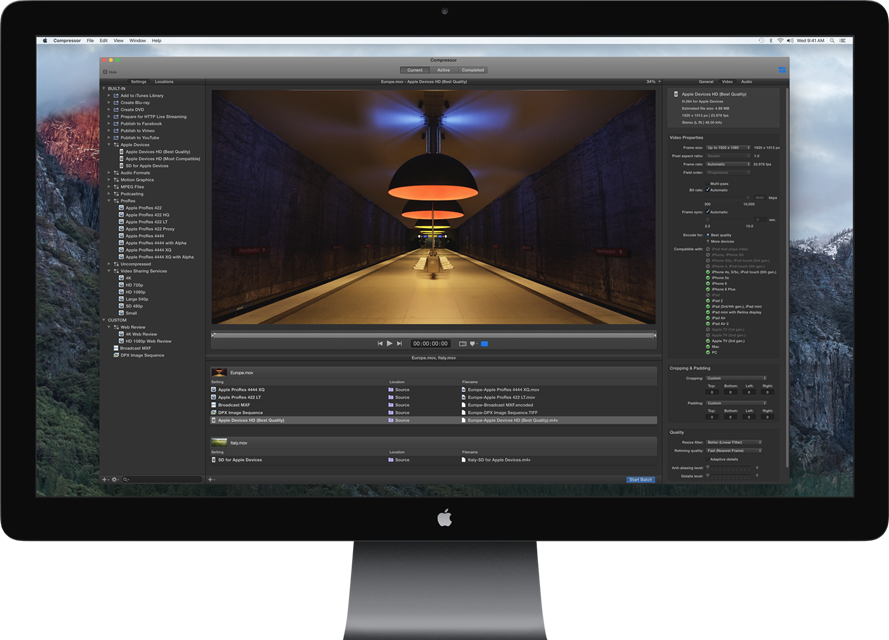The width and height of the screenshot is (889, 640).
Task: Click the 4K video sharing preset icon
Action: point(121,278)
